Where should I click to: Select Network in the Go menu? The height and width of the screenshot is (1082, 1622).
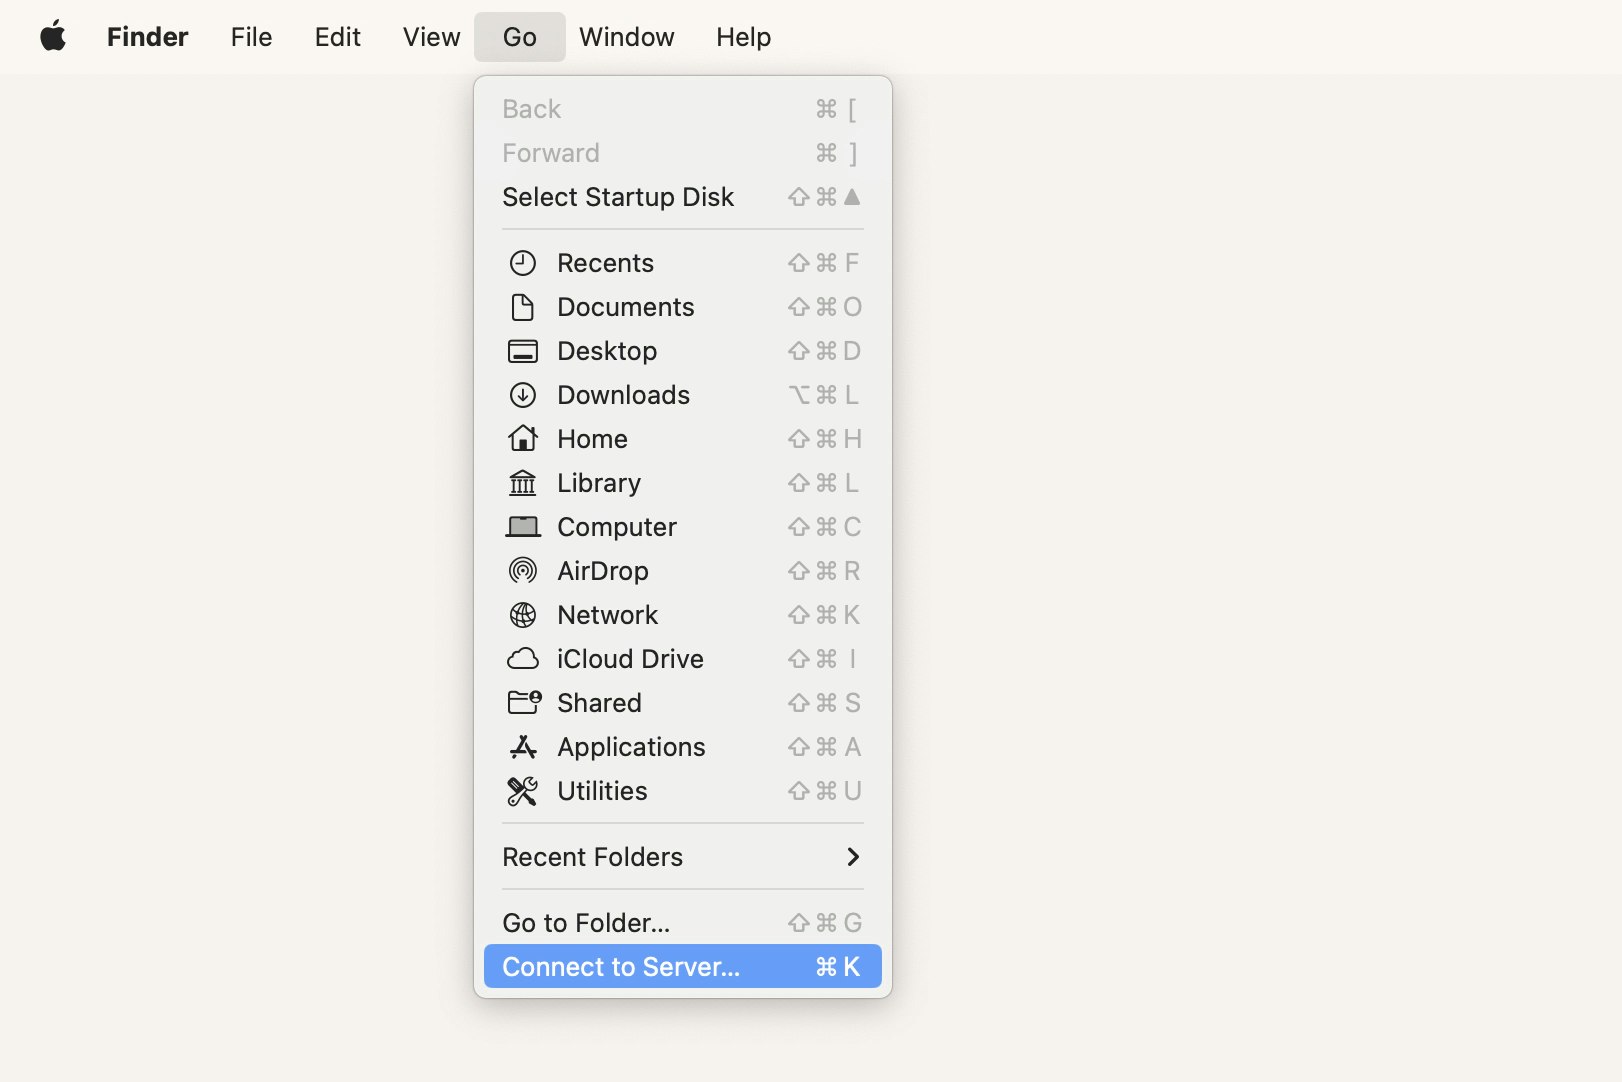point(683,615)
